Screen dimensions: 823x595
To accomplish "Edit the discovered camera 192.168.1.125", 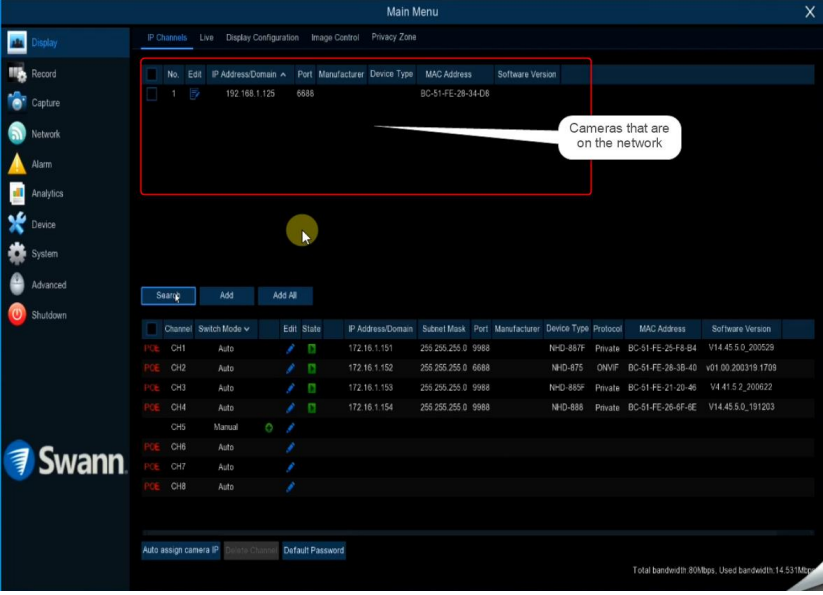I will [x=195, y=94].
